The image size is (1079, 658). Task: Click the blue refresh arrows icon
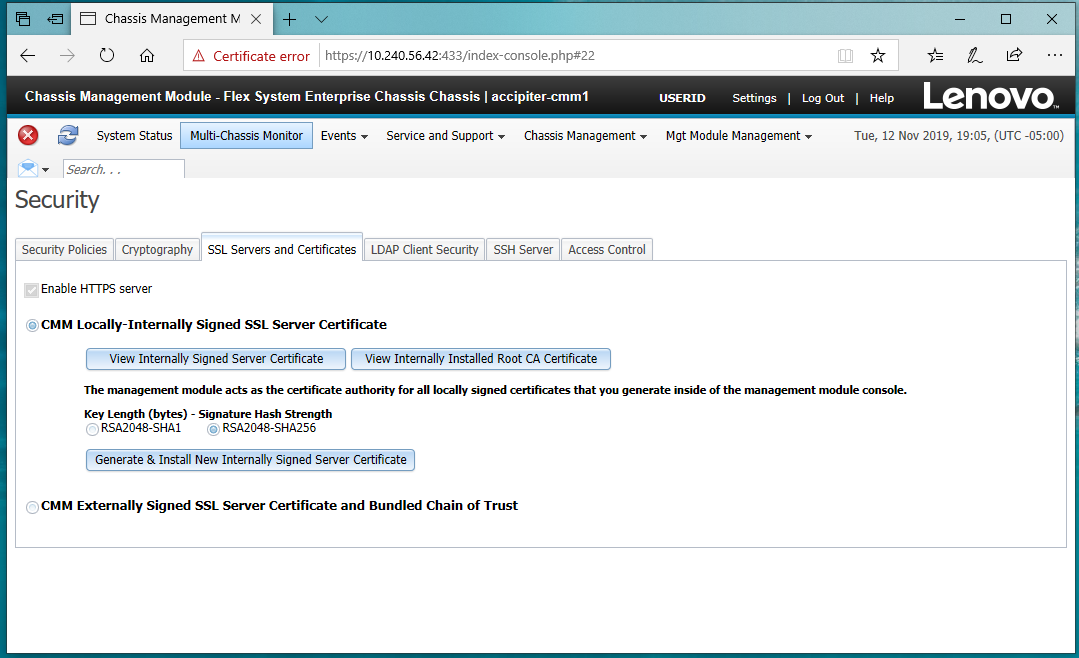point(68,135)
